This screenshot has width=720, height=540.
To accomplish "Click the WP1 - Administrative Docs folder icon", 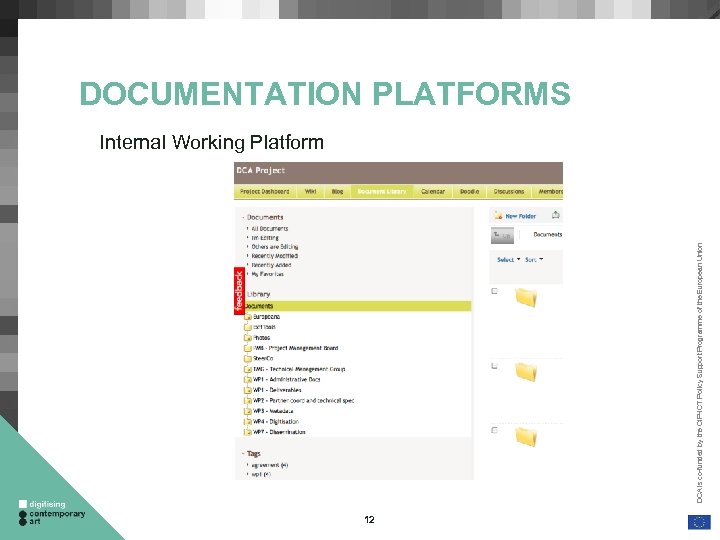I will [x=248, y=380].
